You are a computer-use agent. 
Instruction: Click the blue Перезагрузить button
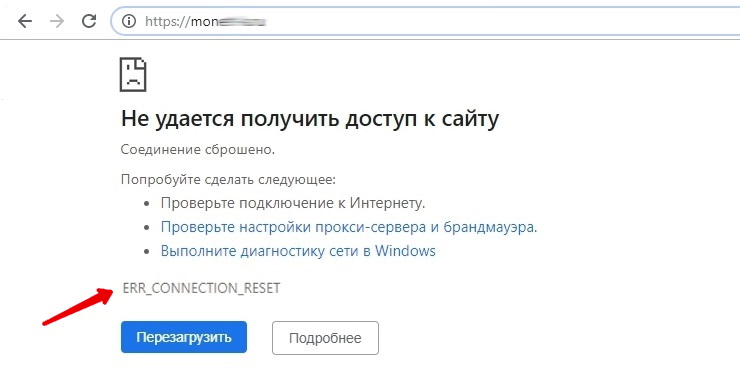184,337
